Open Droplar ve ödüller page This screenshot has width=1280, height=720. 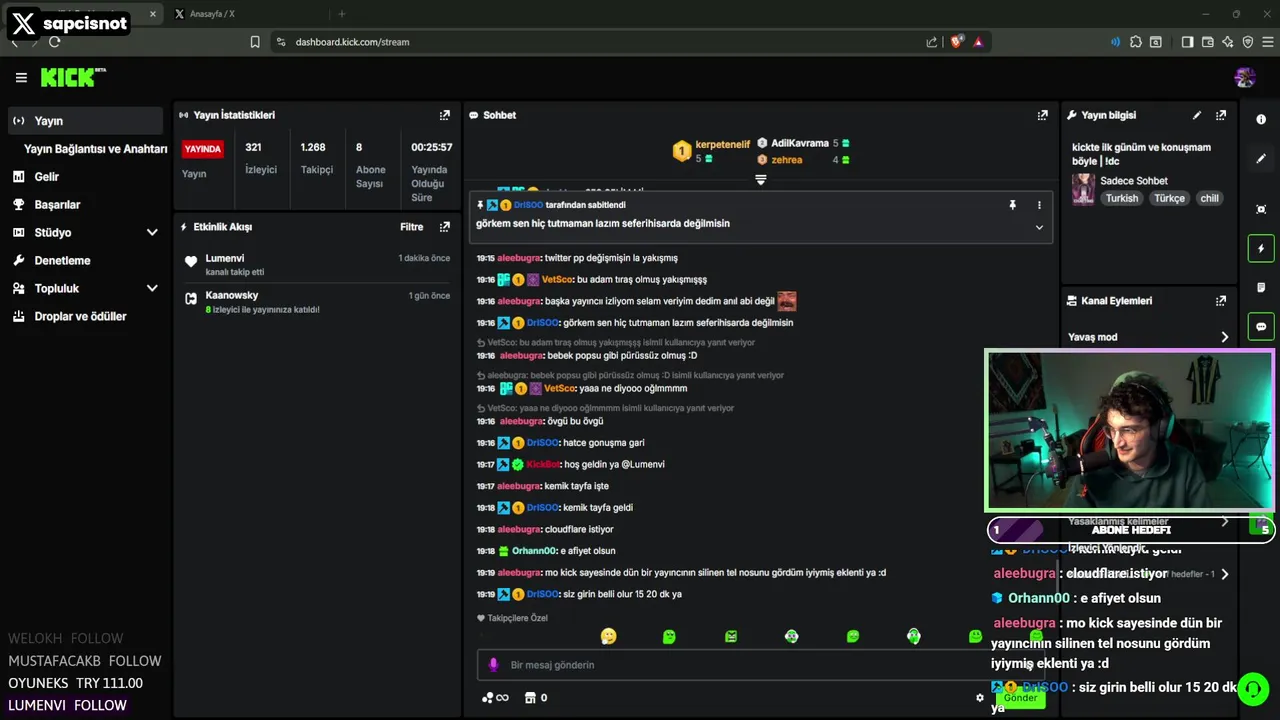tap(80, 317)
